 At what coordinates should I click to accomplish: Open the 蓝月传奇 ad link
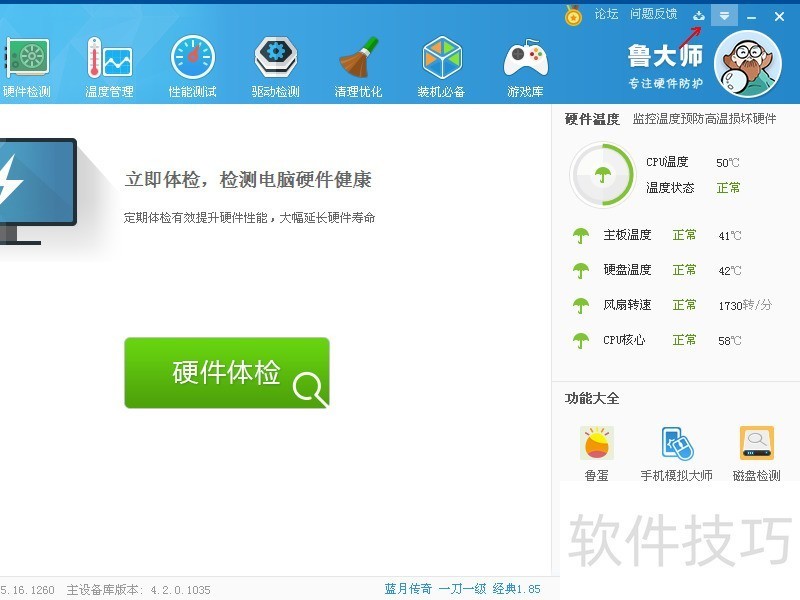pos(408,589)
